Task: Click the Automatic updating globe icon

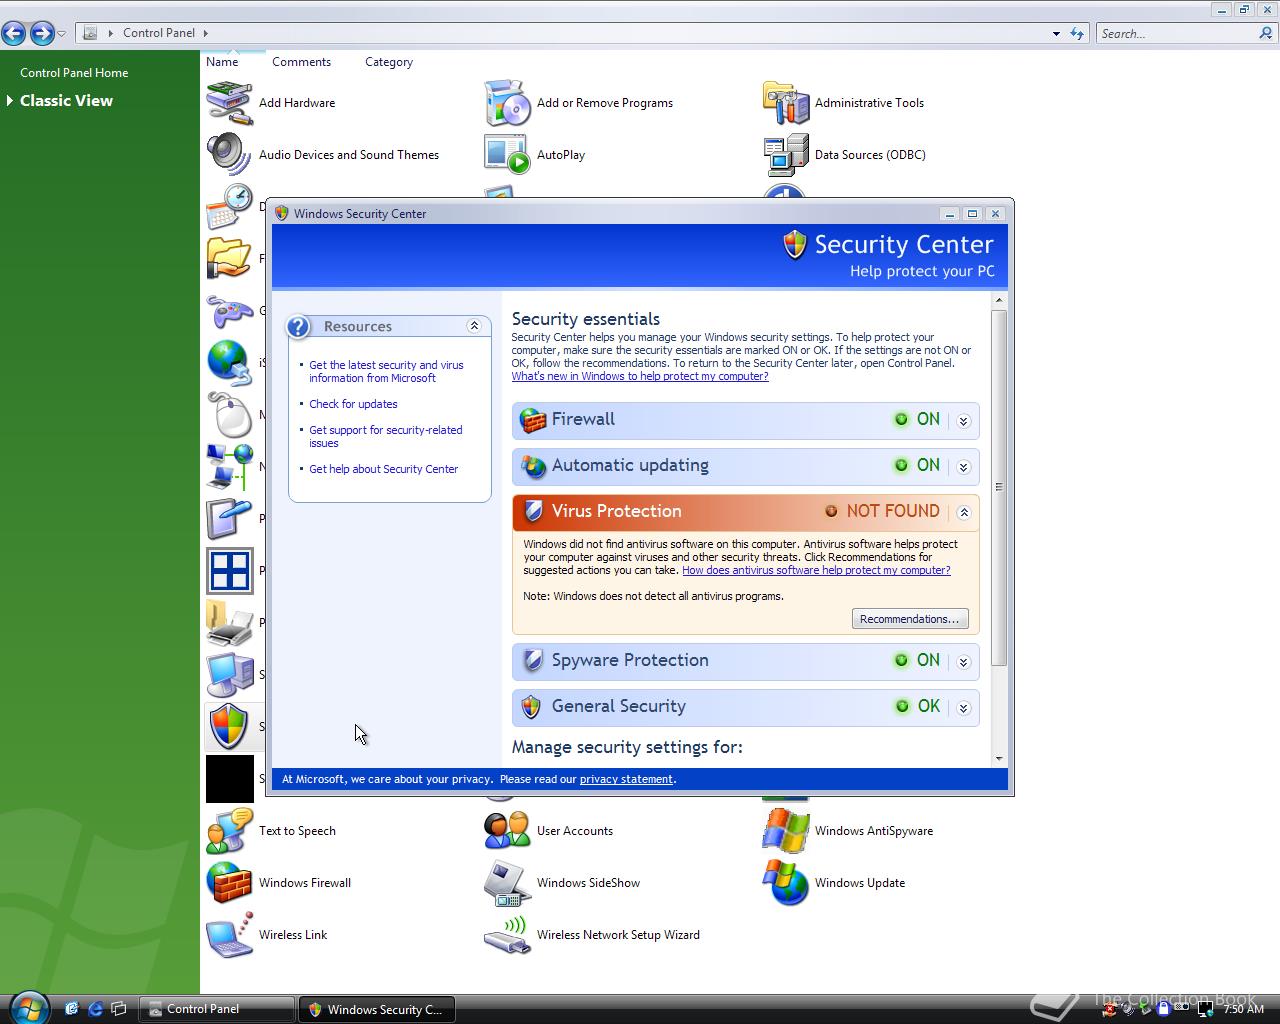Action: [533, 467]
